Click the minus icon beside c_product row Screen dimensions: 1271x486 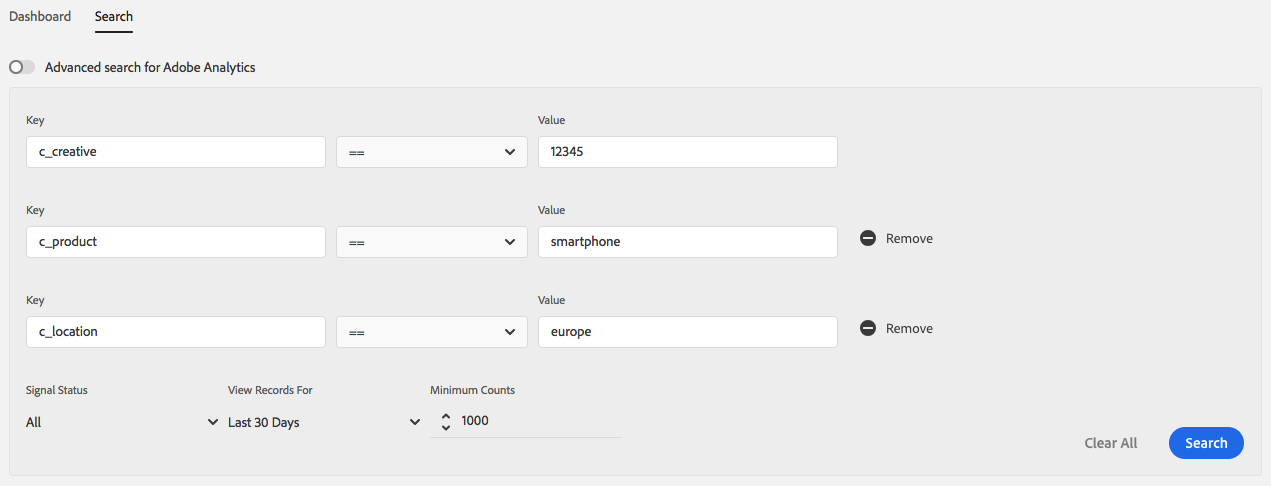868,239
